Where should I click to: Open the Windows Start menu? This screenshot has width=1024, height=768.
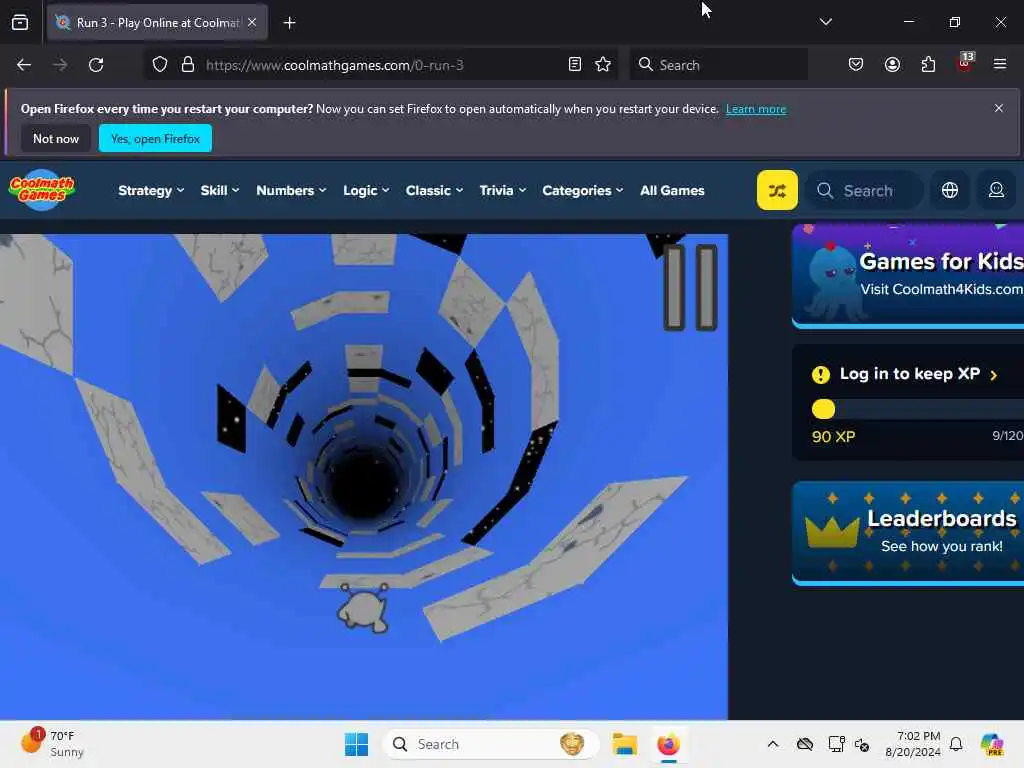pos(357,744)
